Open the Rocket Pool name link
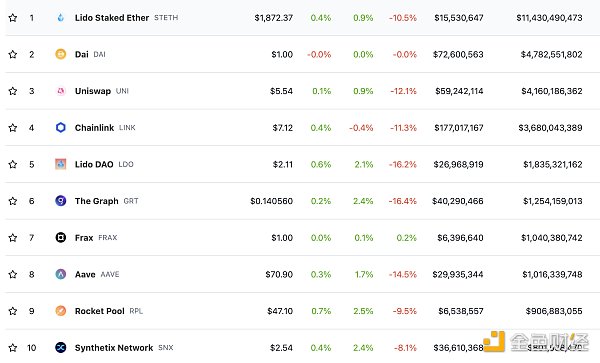600x363 pixels. (109, 311)
